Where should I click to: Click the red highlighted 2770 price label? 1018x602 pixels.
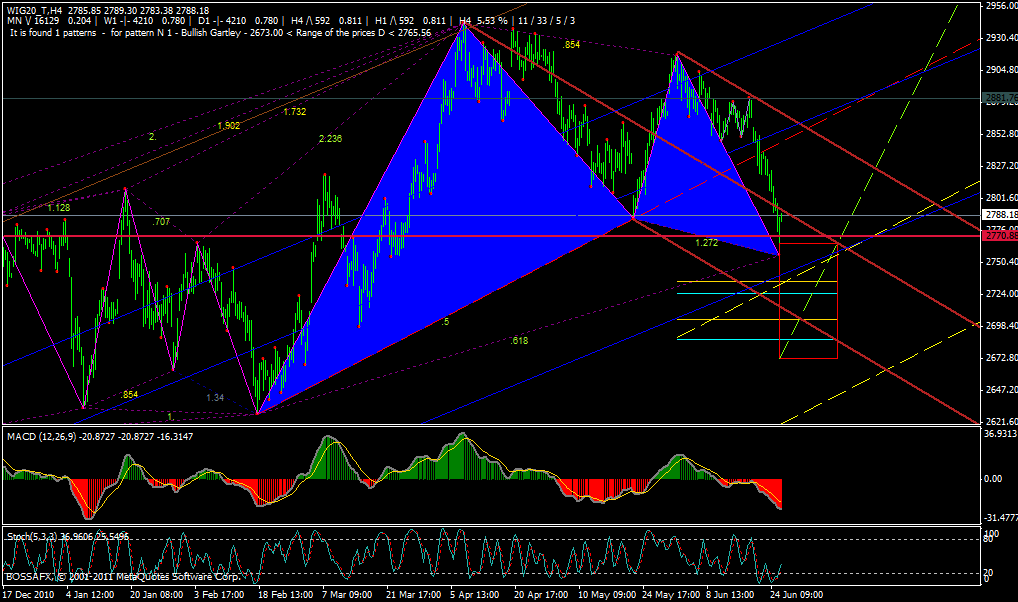tap(999, 236)
